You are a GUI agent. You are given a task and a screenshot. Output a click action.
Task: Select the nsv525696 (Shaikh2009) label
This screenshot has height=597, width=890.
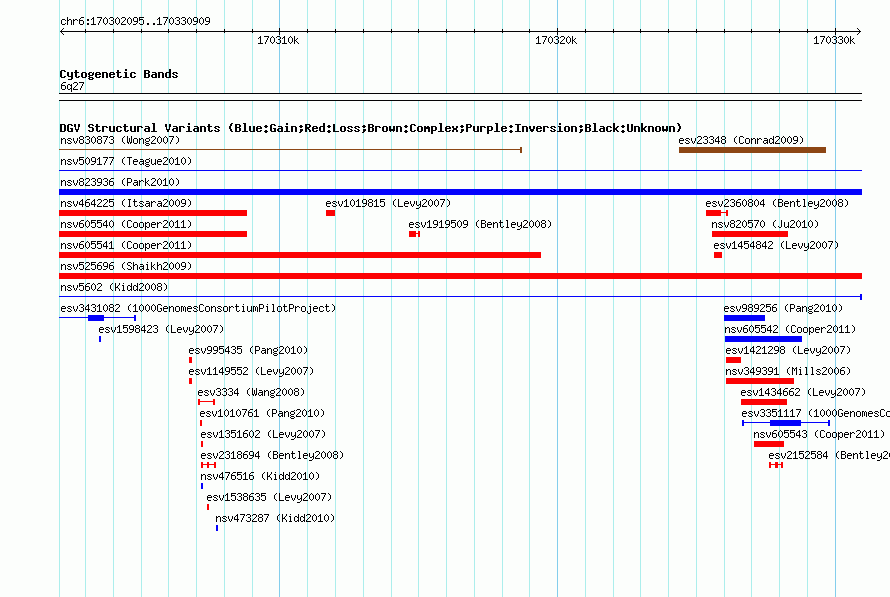tap(126, 266)
